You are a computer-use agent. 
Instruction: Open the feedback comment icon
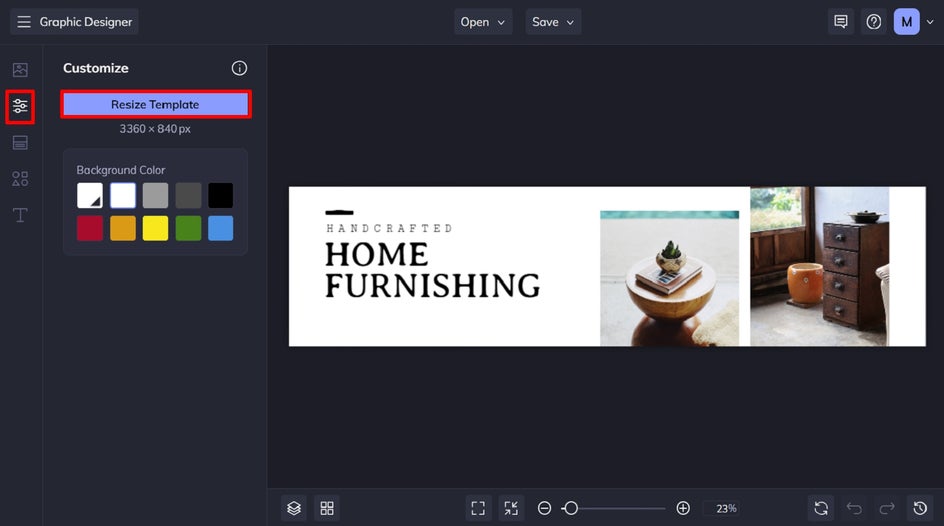(x=840, y=22)
